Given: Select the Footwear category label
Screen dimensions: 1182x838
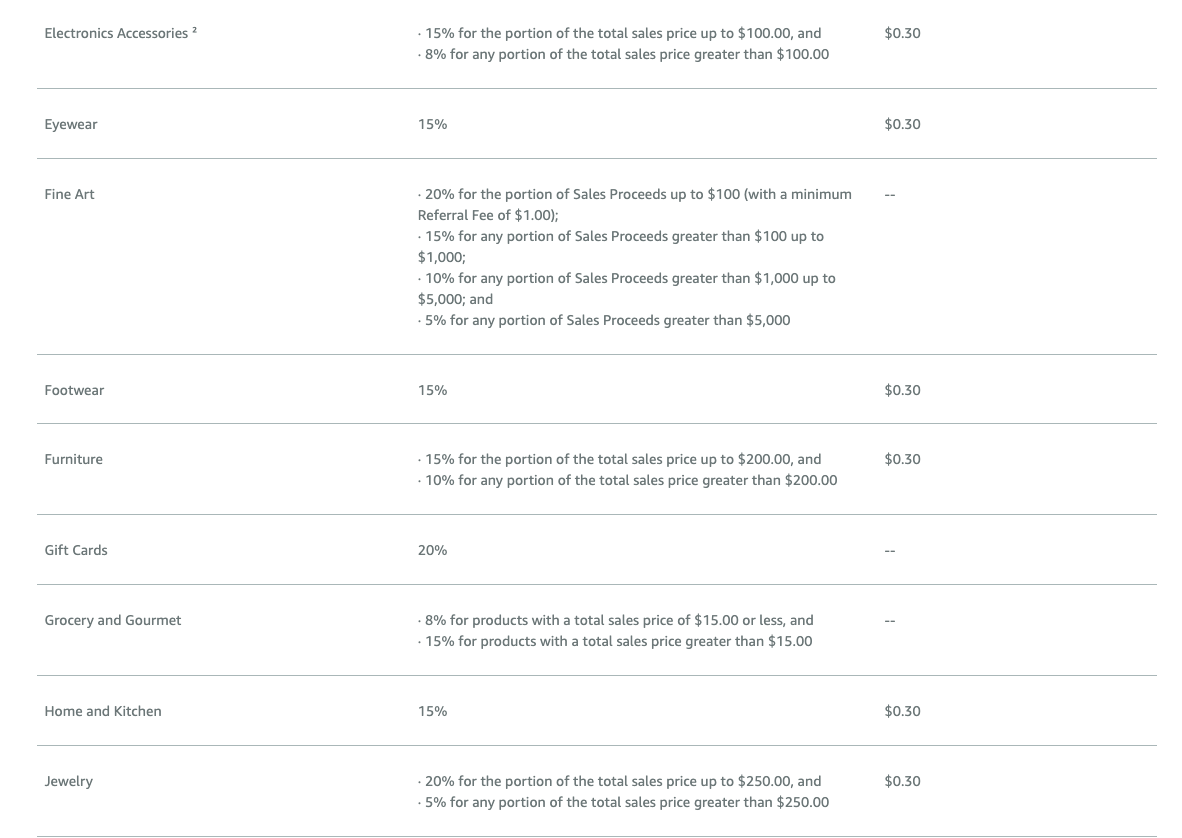Looking at the screenshot, I should pyautogui.click(x=74, y=390).
